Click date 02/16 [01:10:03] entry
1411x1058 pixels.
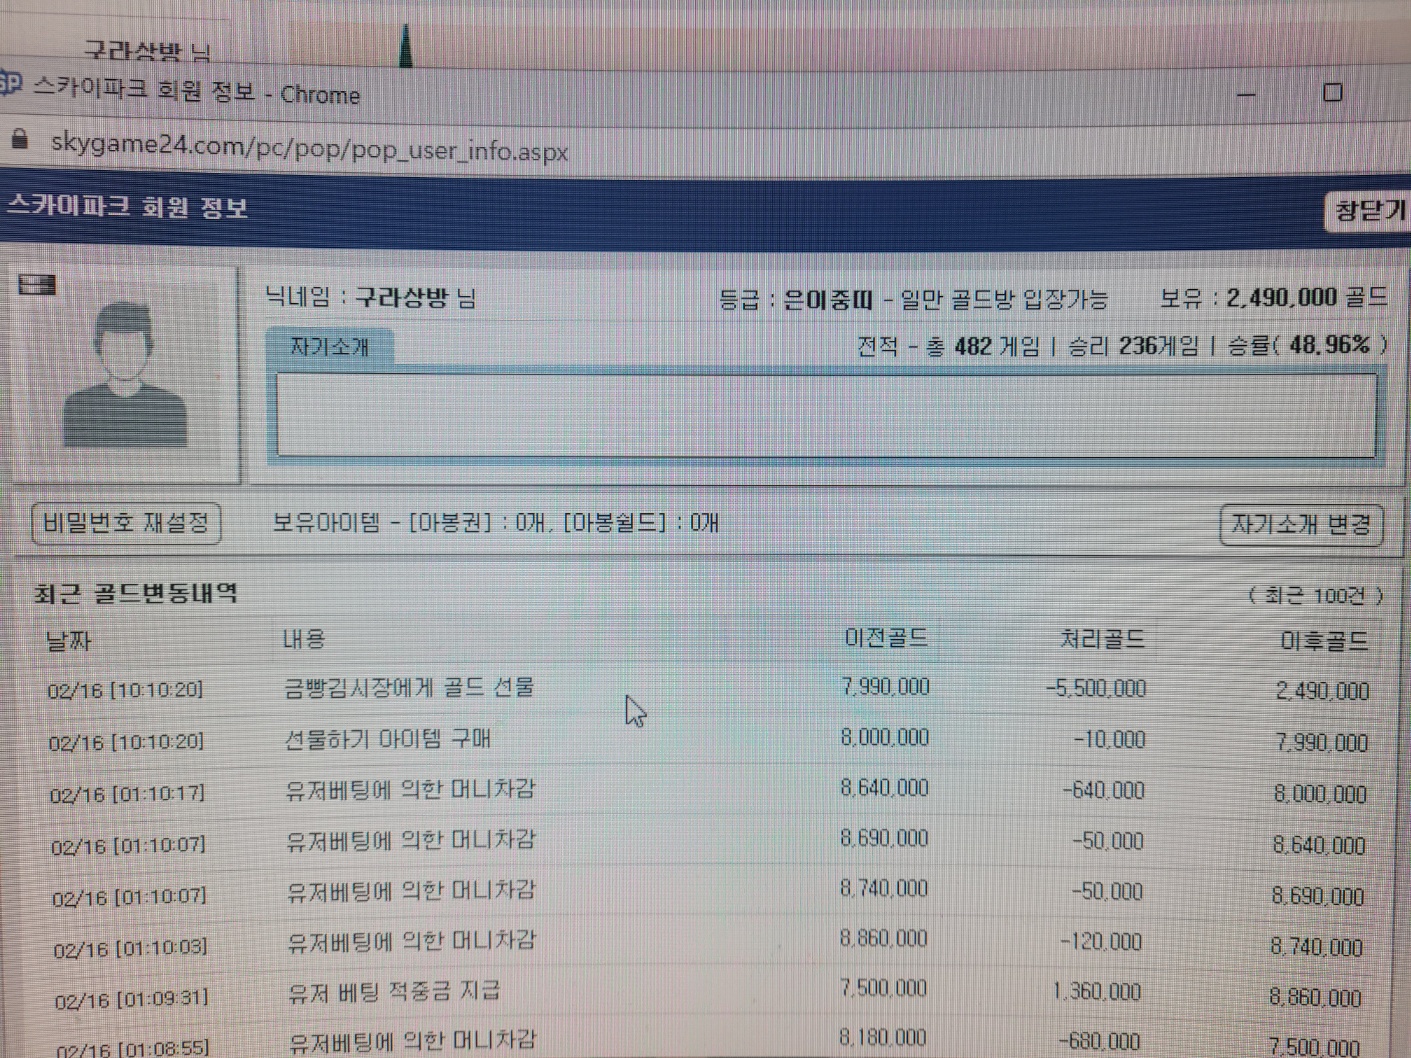tap(131, 947)
